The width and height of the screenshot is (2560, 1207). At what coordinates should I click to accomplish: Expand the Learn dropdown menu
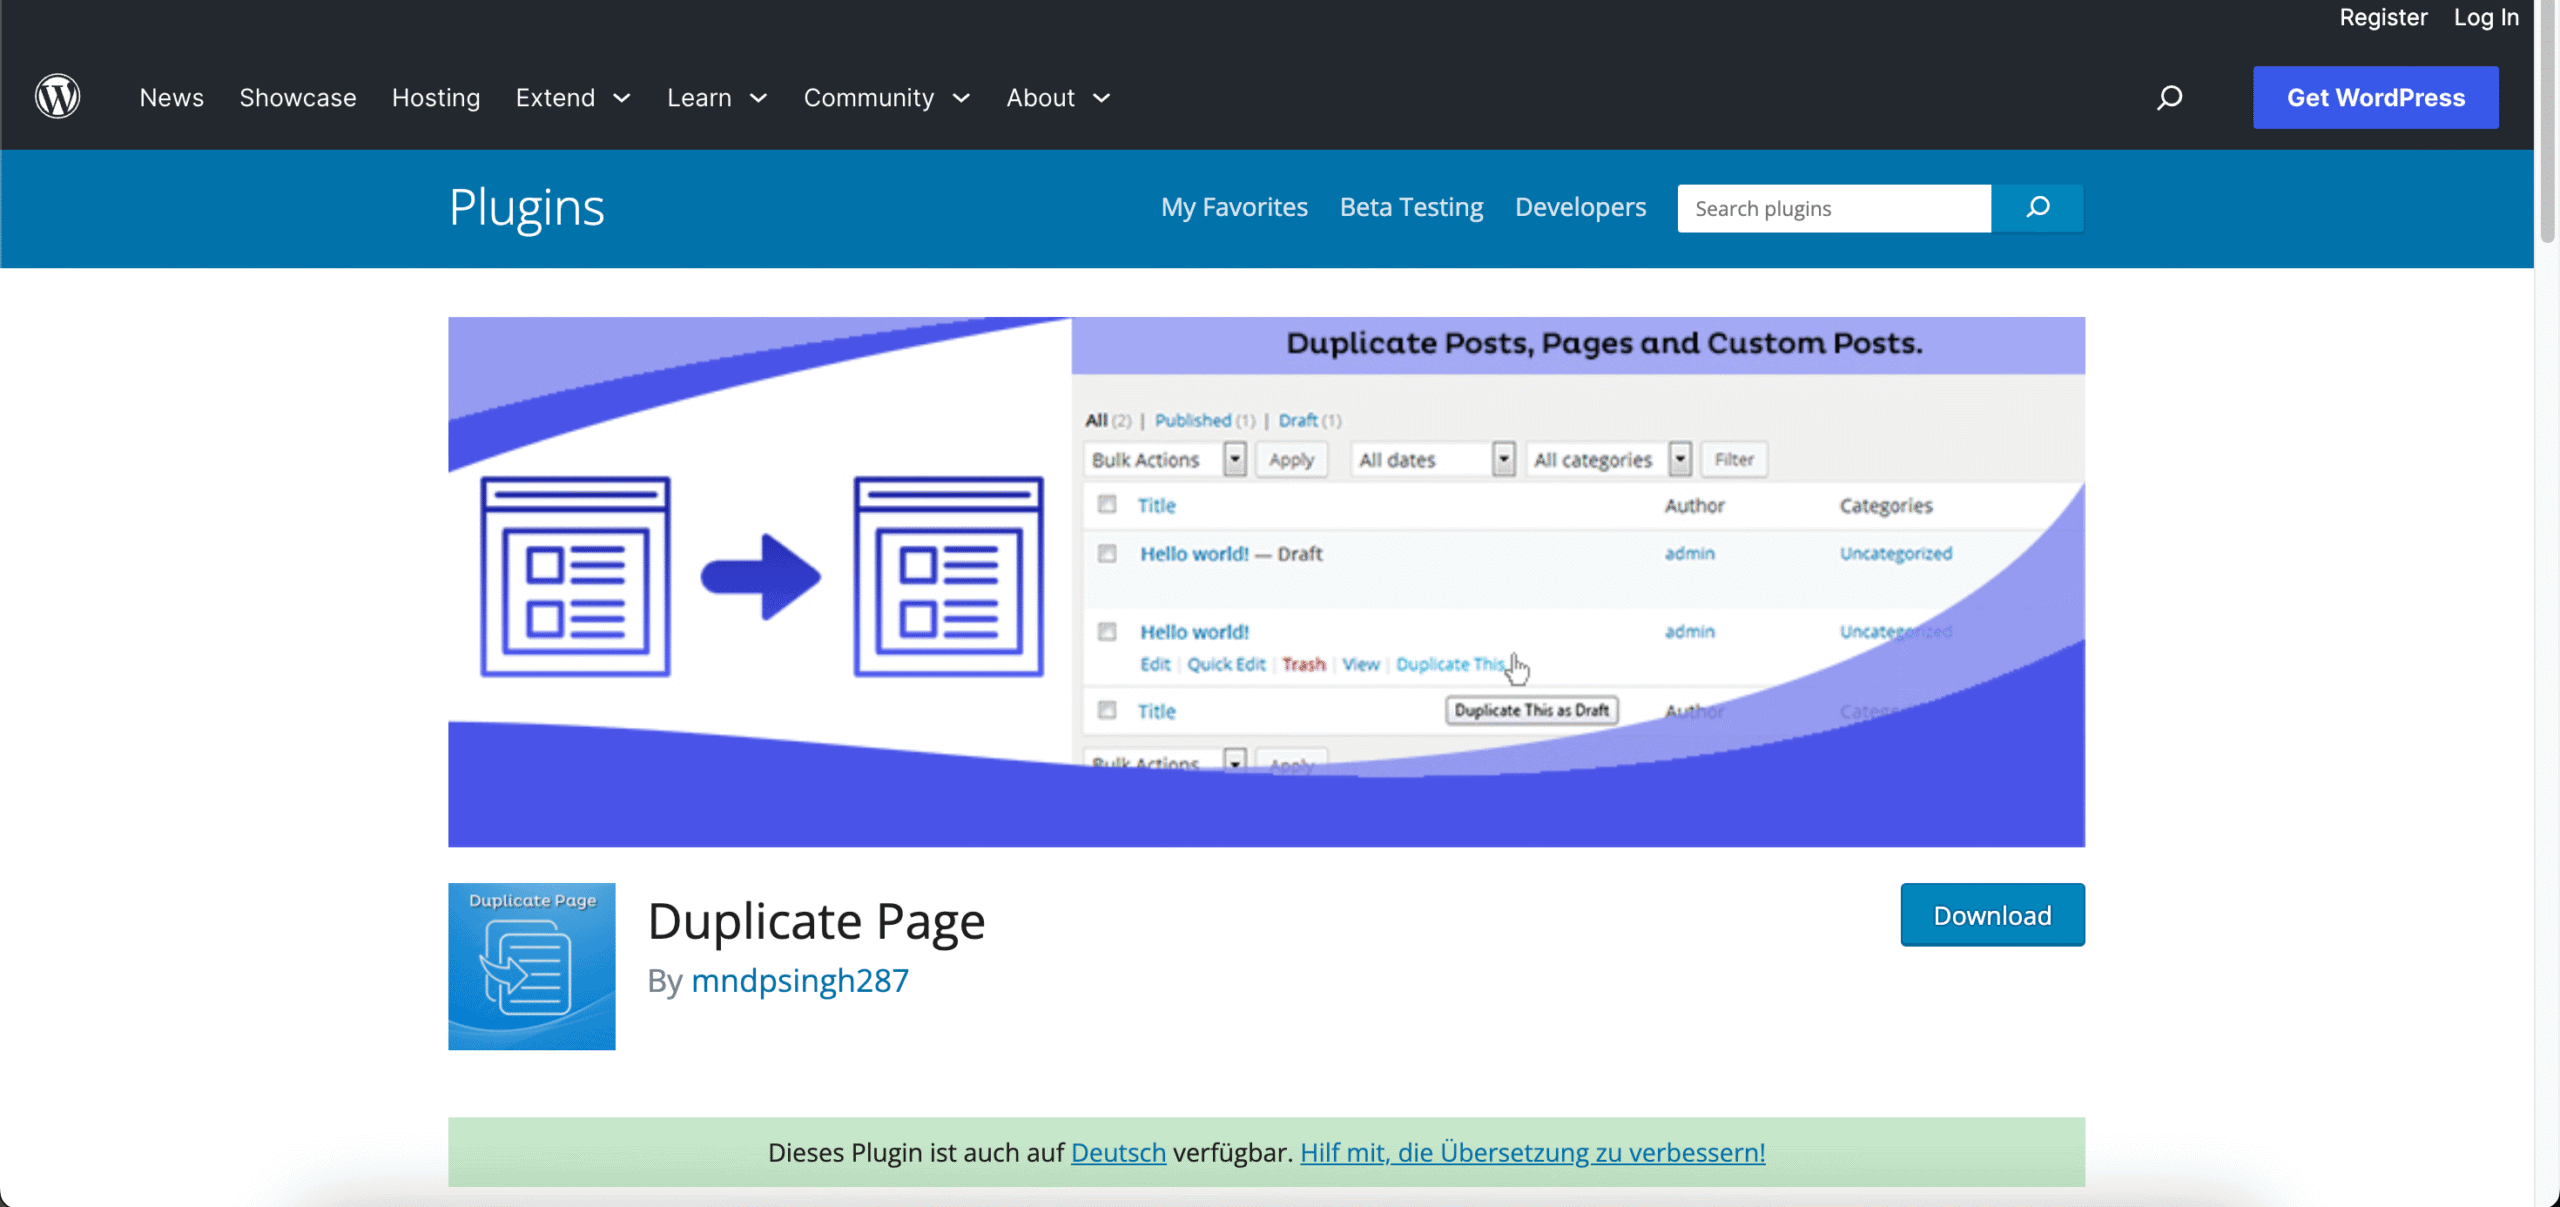coord(717,97)
